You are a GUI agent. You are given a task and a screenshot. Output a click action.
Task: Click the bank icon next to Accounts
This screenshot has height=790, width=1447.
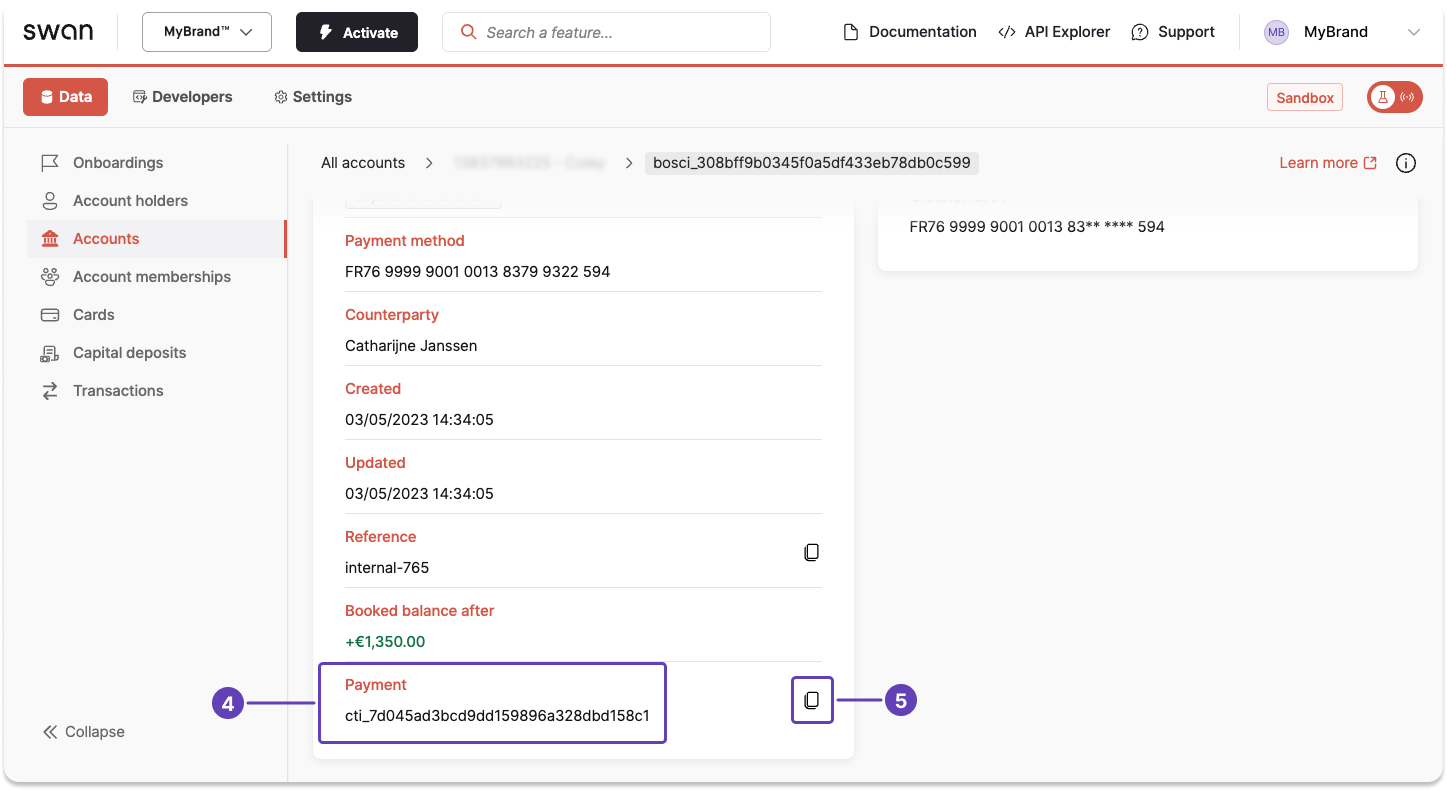coord(50,238)
